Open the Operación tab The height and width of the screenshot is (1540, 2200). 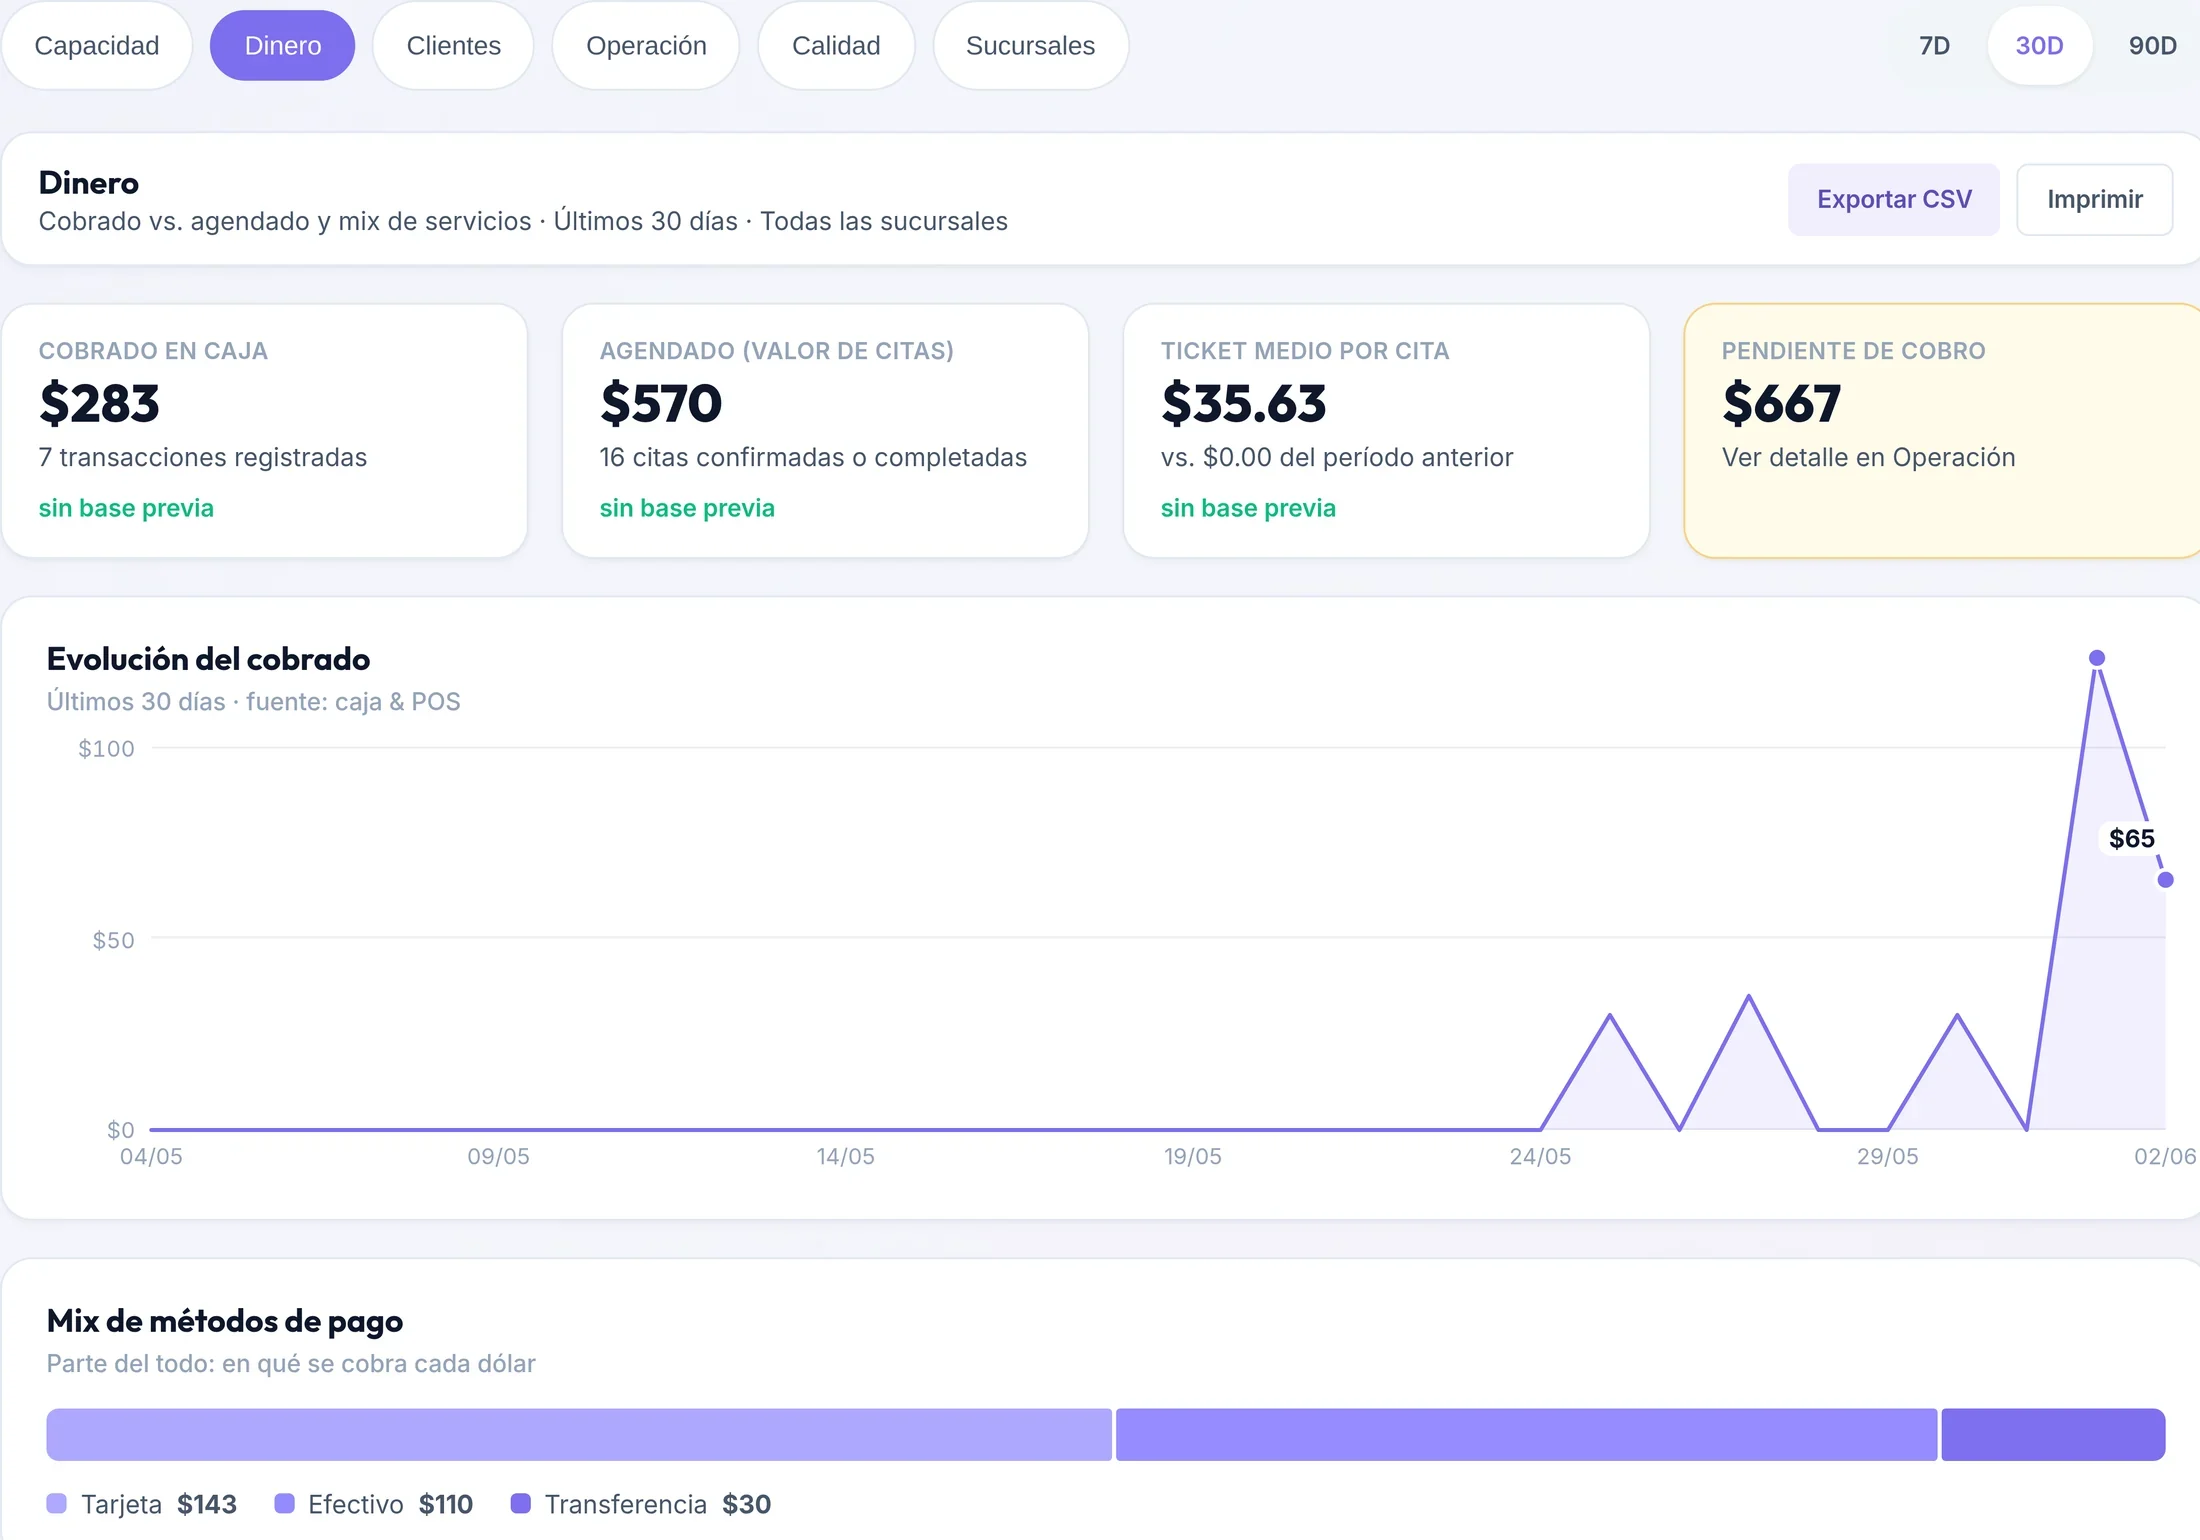646,46
